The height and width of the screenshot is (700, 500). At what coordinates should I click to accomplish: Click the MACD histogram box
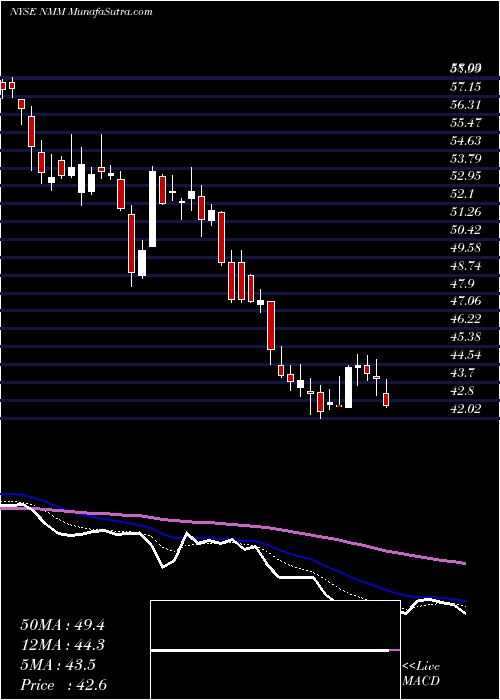pyautogui.click(x=275, y=650)
